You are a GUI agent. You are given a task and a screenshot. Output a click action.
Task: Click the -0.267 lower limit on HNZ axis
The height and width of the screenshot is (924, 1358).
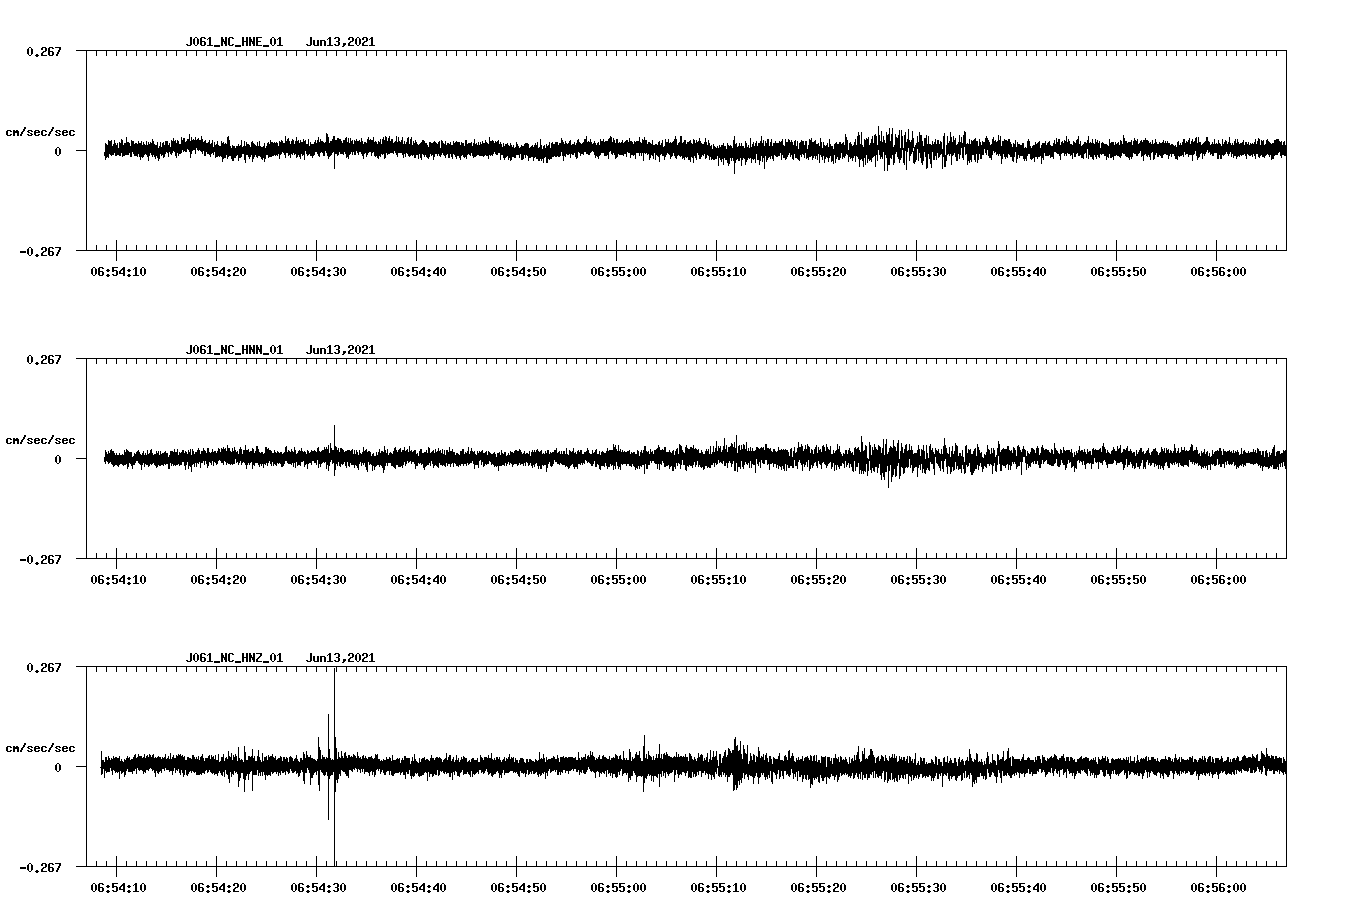pos(40,867)
